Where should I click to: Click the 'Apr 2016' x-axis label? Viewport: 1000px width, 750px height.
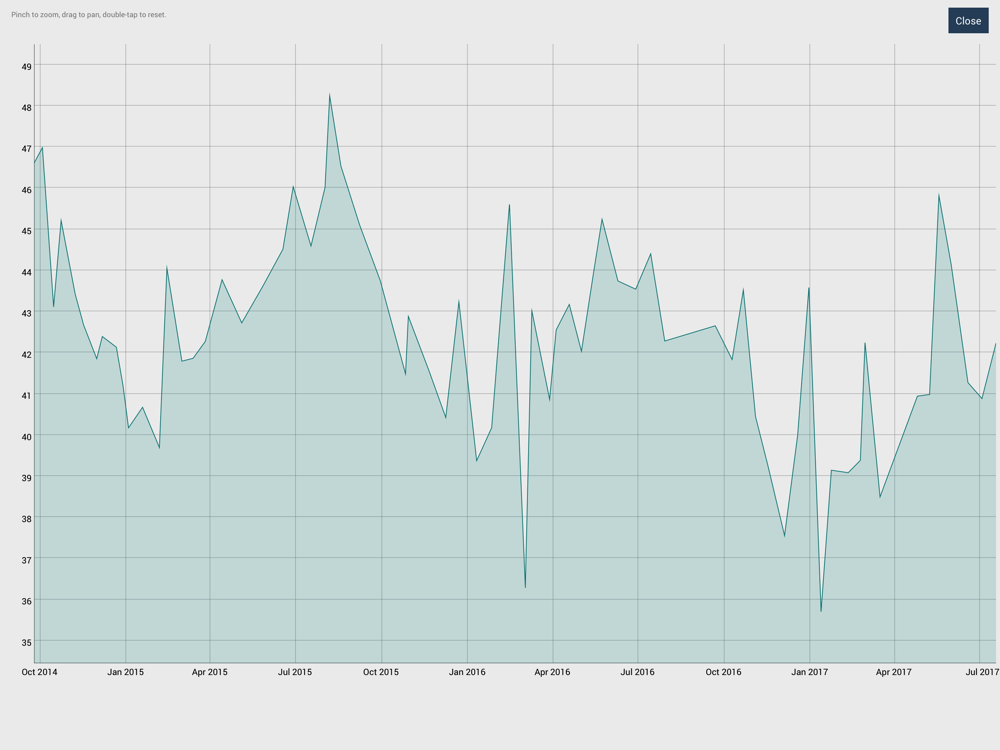[552, 672]
